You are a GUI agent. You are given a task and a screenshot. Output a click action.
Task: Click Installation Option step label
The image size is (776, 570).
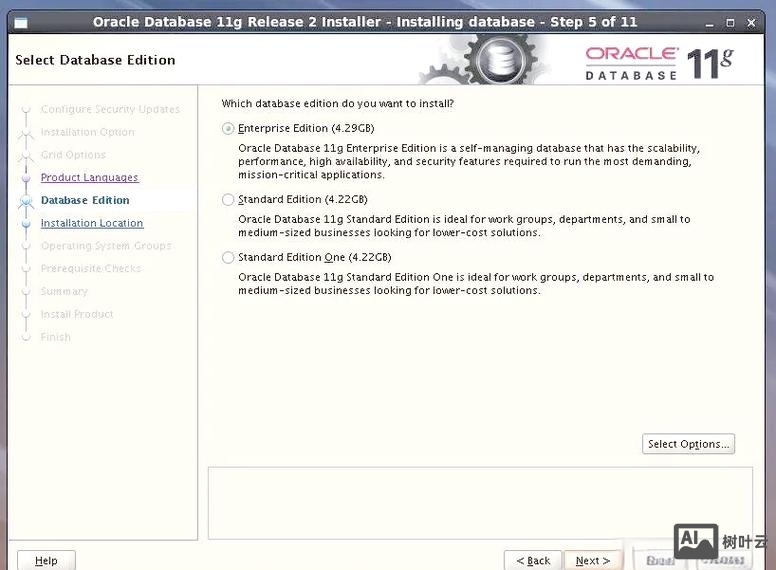[88, 132]
